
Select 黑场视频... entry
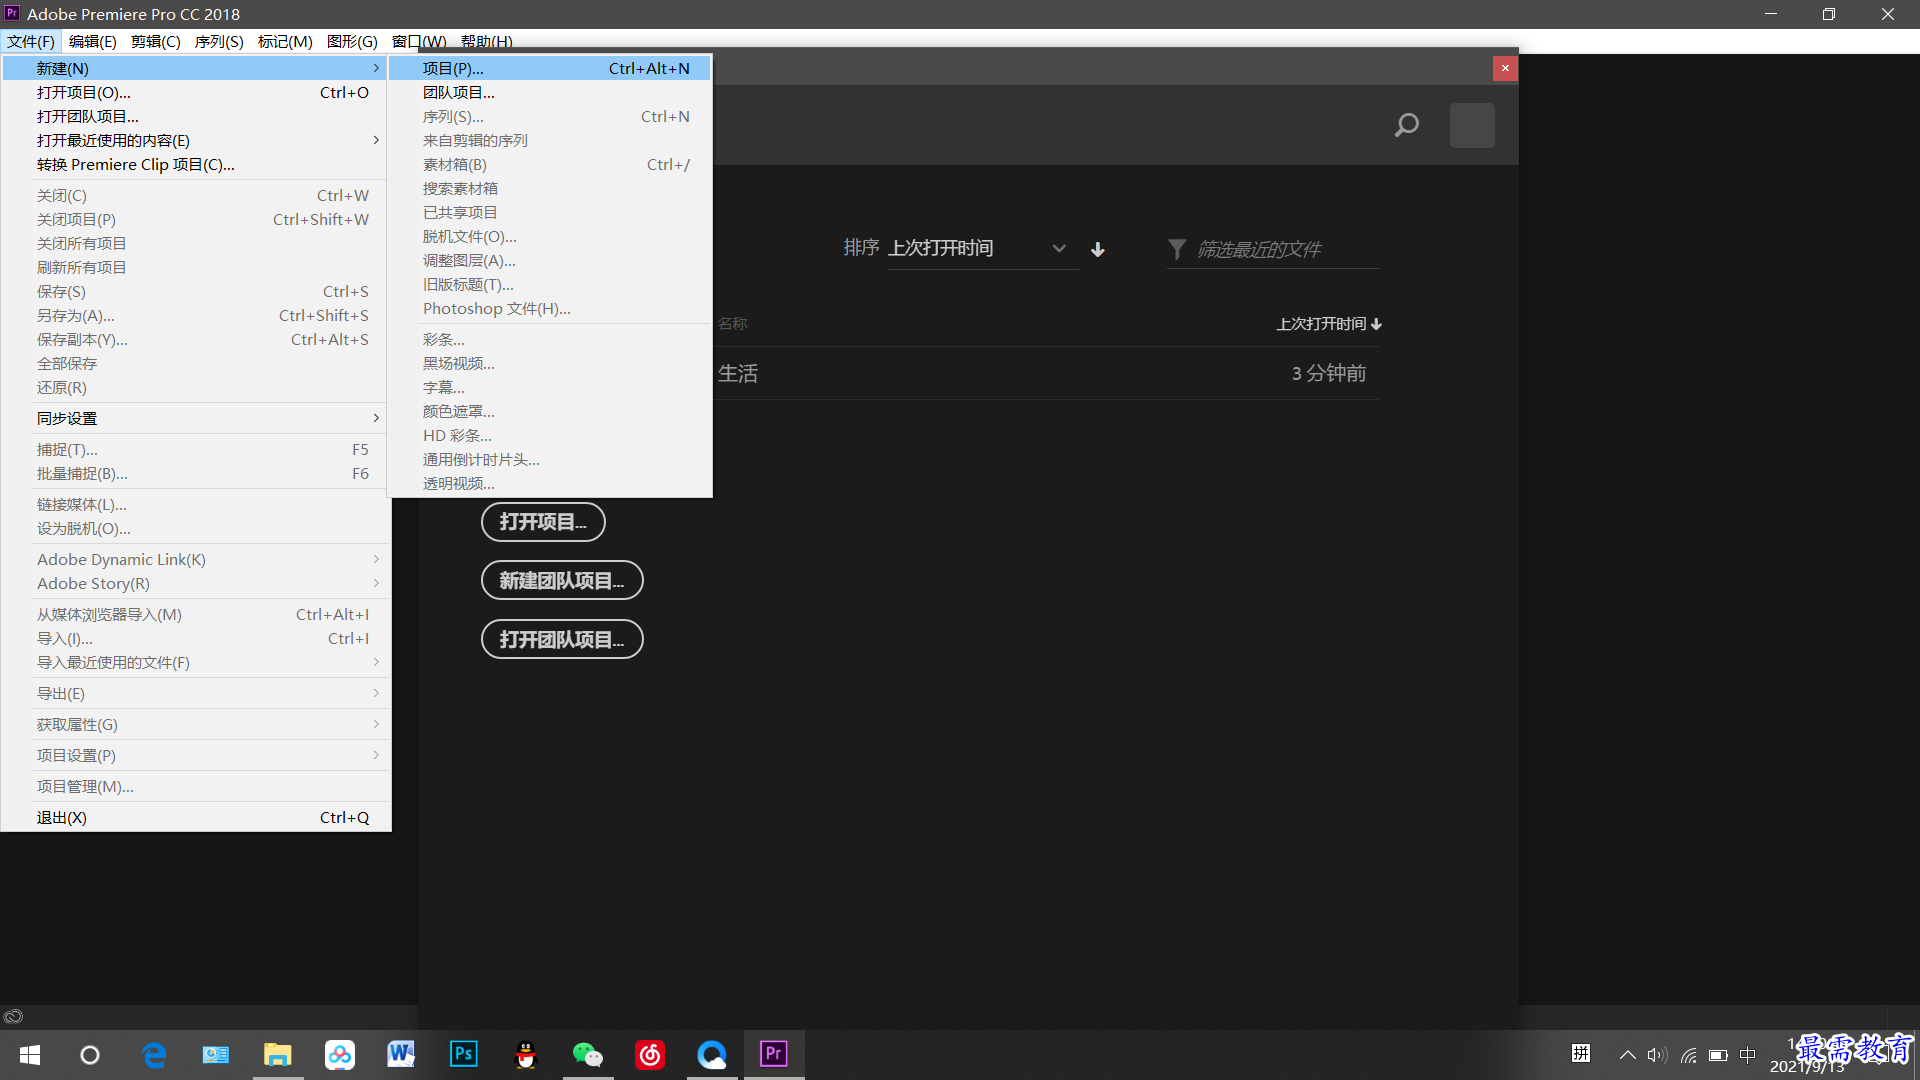click(x=550, y=363)
